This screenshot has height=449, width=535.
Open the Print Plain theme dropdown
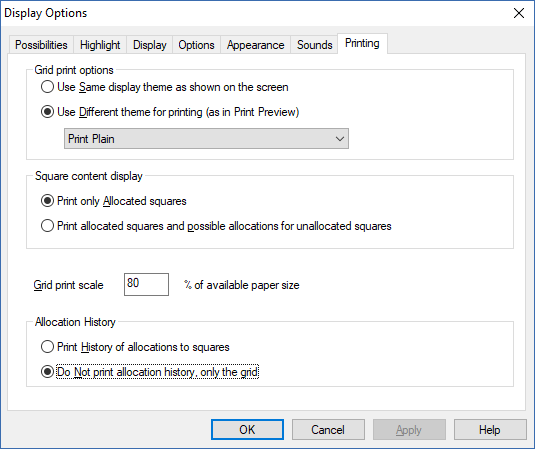coord(206,139)
